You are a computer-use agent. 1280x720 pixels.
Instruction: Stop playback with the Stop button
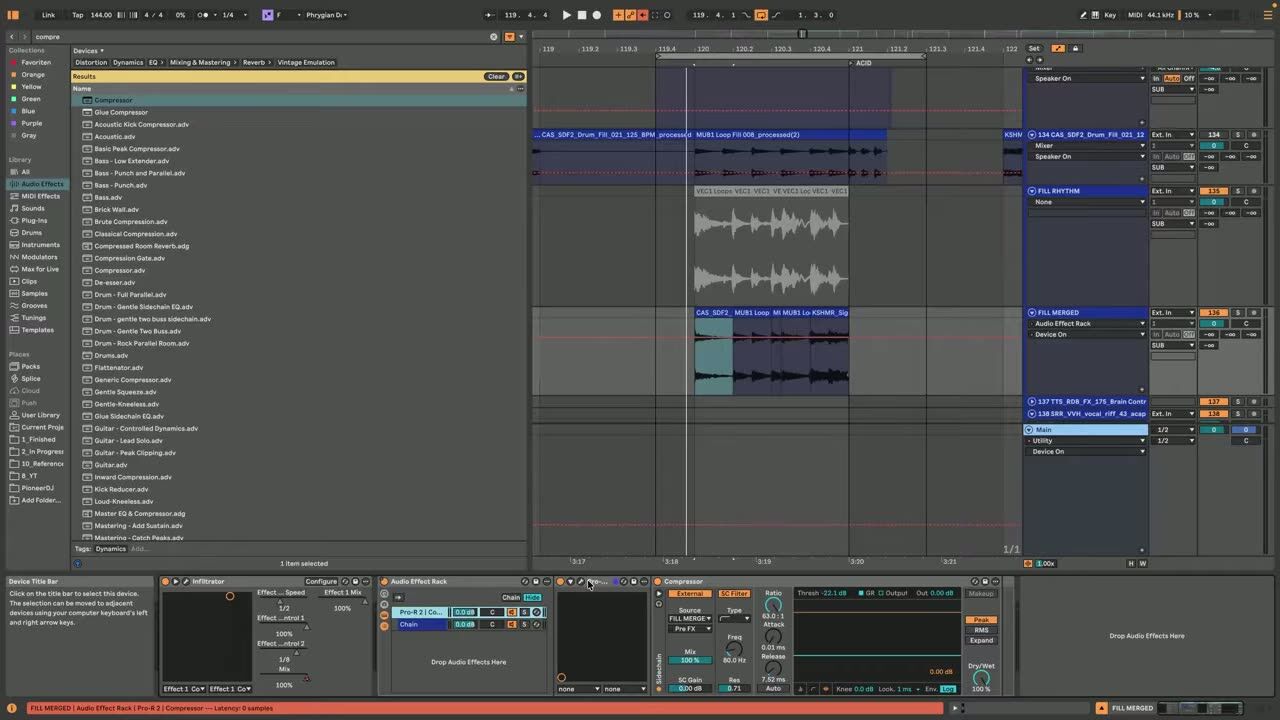582,15
